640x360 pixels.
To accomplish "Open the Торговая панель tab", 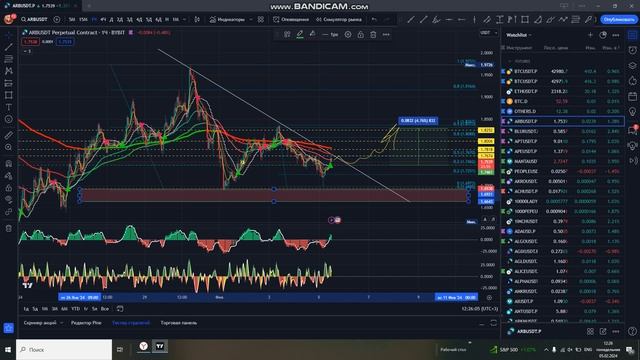I will (179, 323).
